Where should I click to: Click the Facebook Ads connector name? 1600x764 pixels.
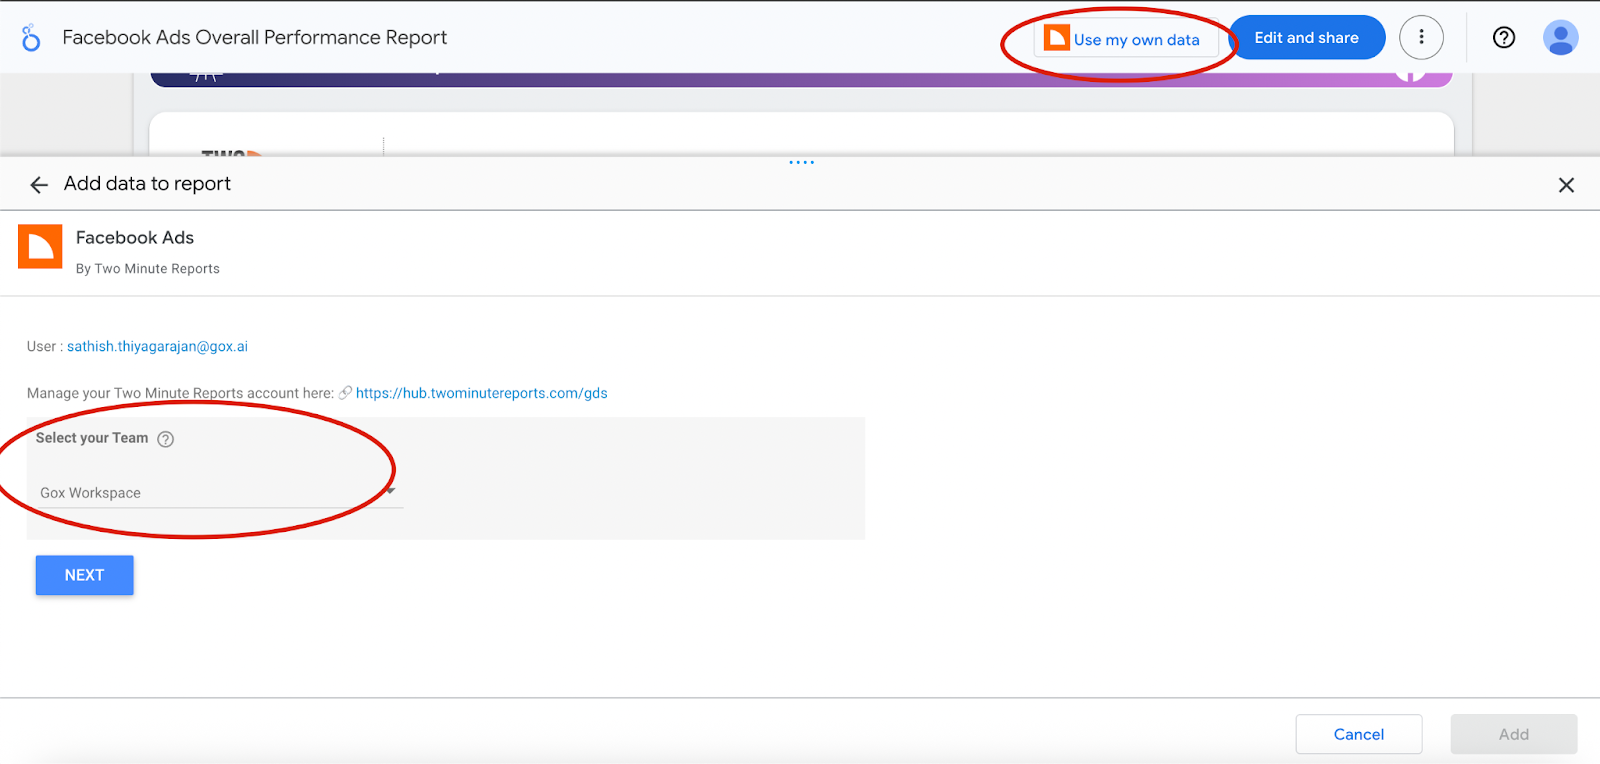135,238
